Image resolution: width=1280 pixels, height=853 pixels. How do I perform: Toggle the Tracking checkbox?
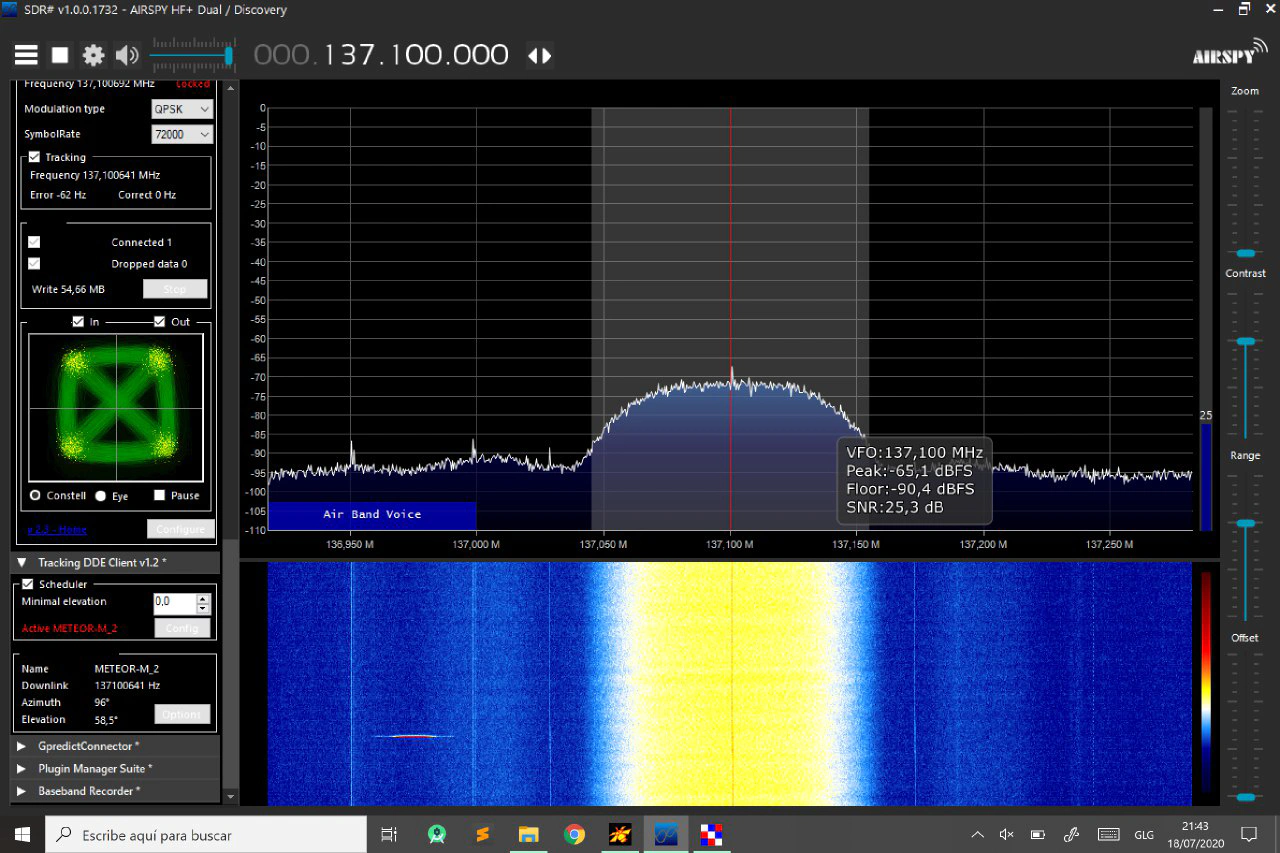34,157
